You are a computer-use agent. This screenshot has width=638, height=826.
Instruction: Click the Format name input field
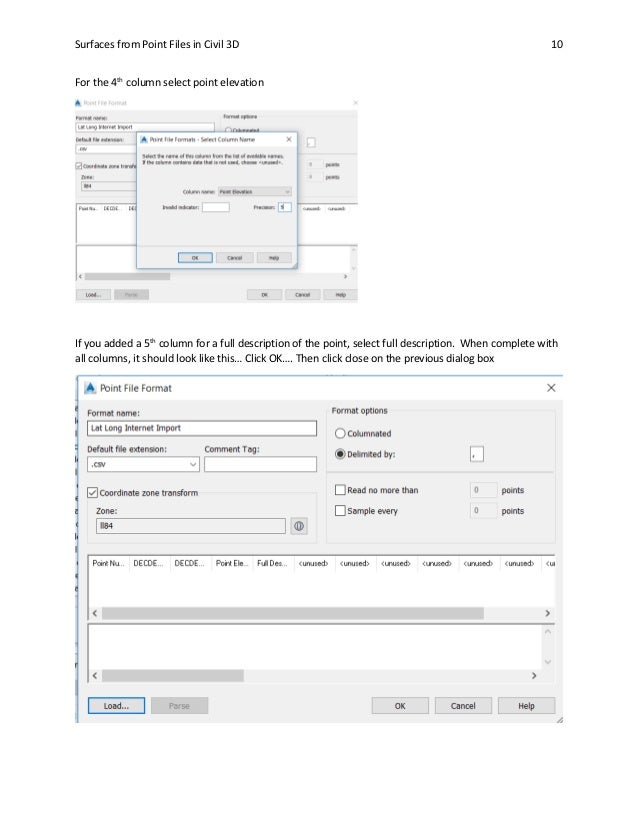[x=202, y=428]
